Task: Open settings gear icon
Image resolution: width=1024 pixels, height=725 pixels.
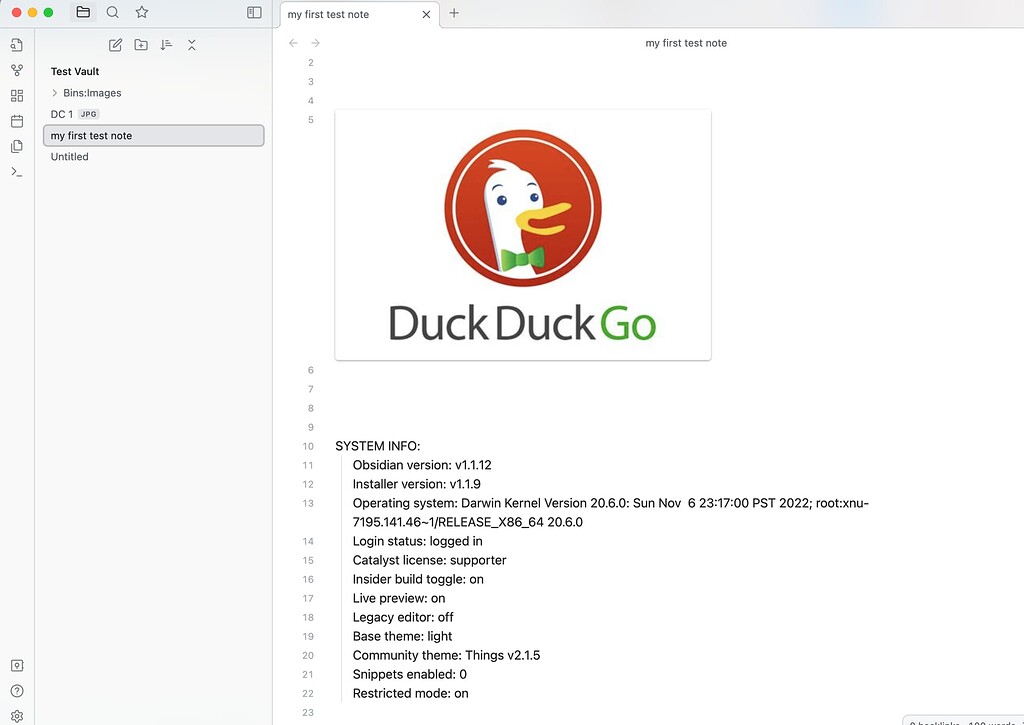Action: click(x=17, y=717)
